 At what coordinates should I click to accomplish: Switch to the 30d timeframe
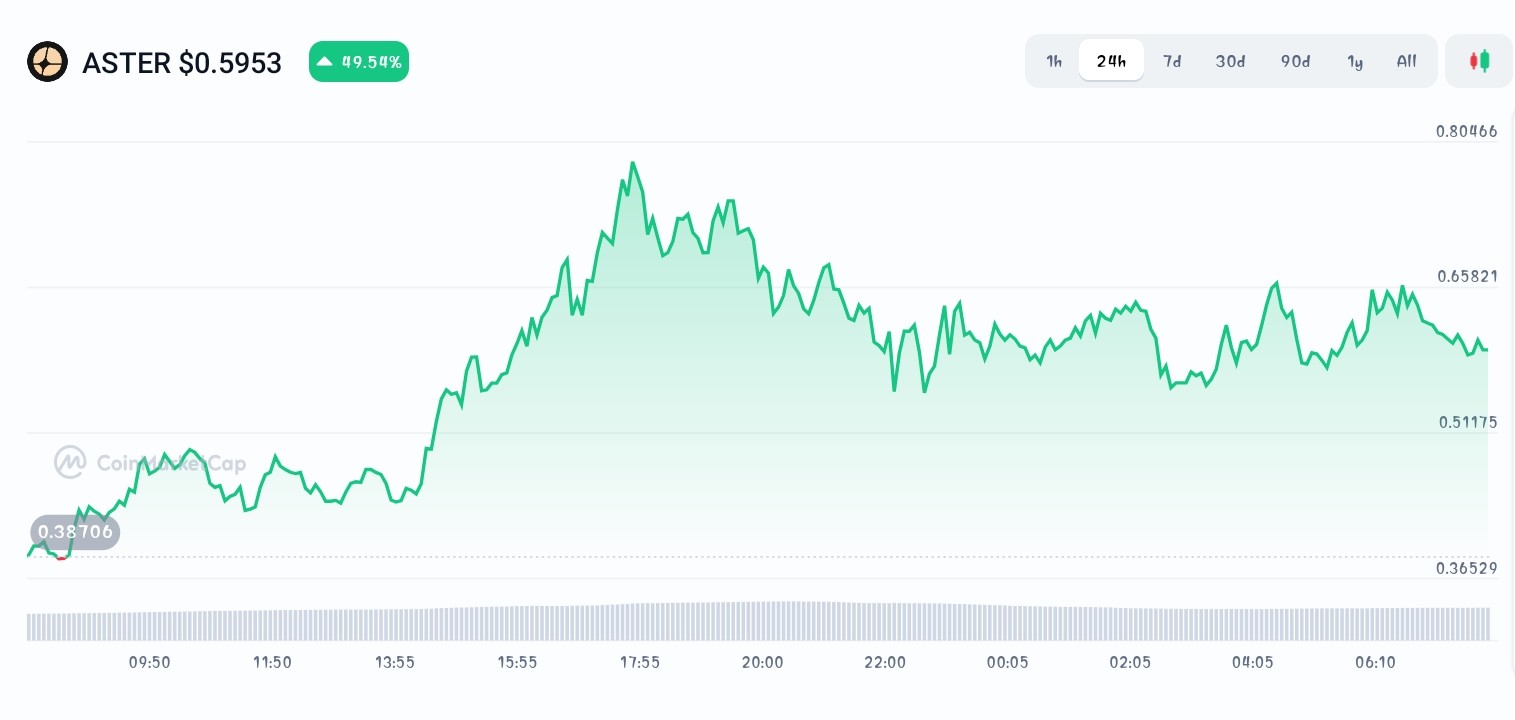point(1230,61)
